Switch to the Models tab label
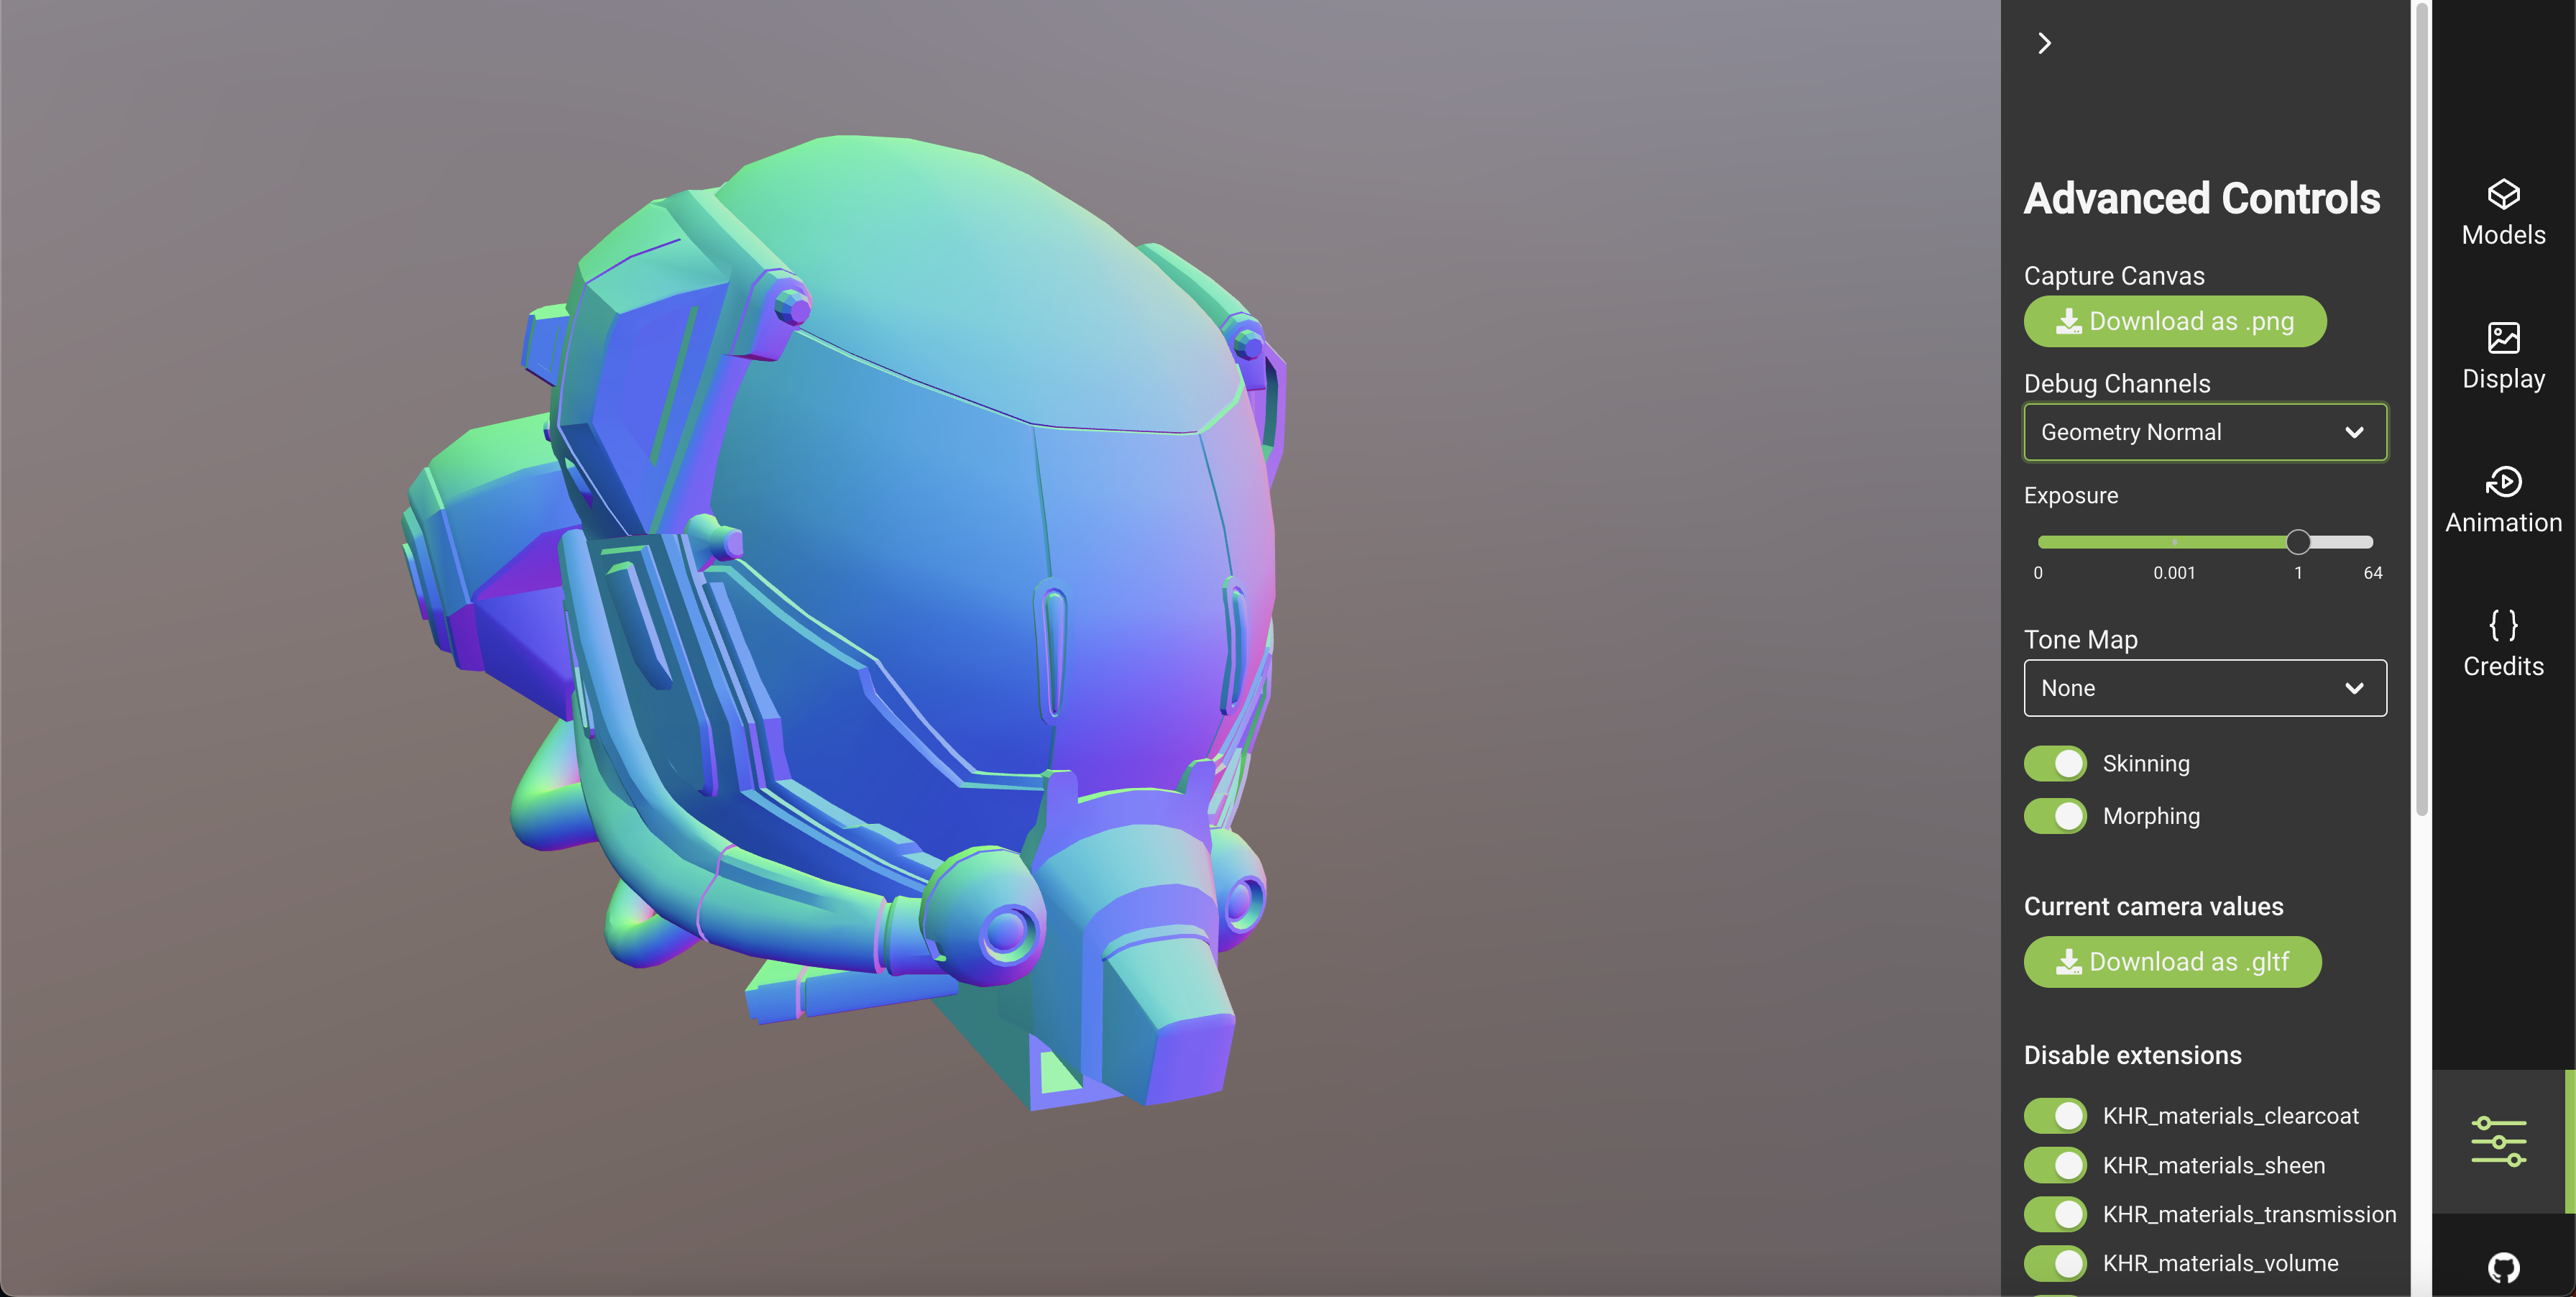The height and width of the screenshot is (1297, 2576). 2503,235
